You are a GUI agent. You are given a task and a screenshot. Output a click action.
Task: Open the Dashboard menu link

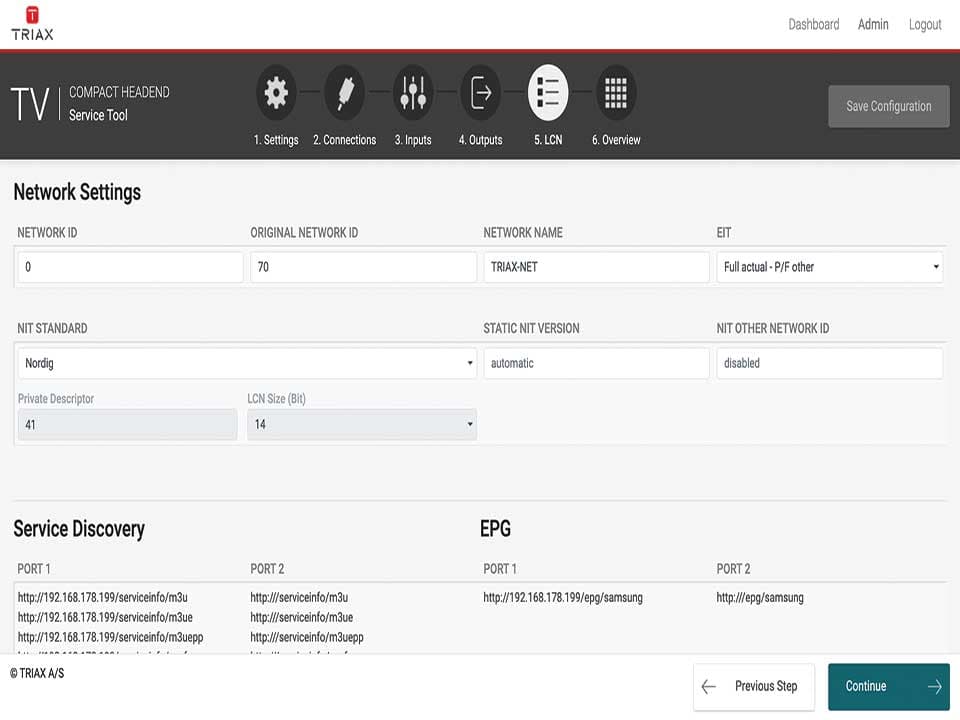[813, 24]
